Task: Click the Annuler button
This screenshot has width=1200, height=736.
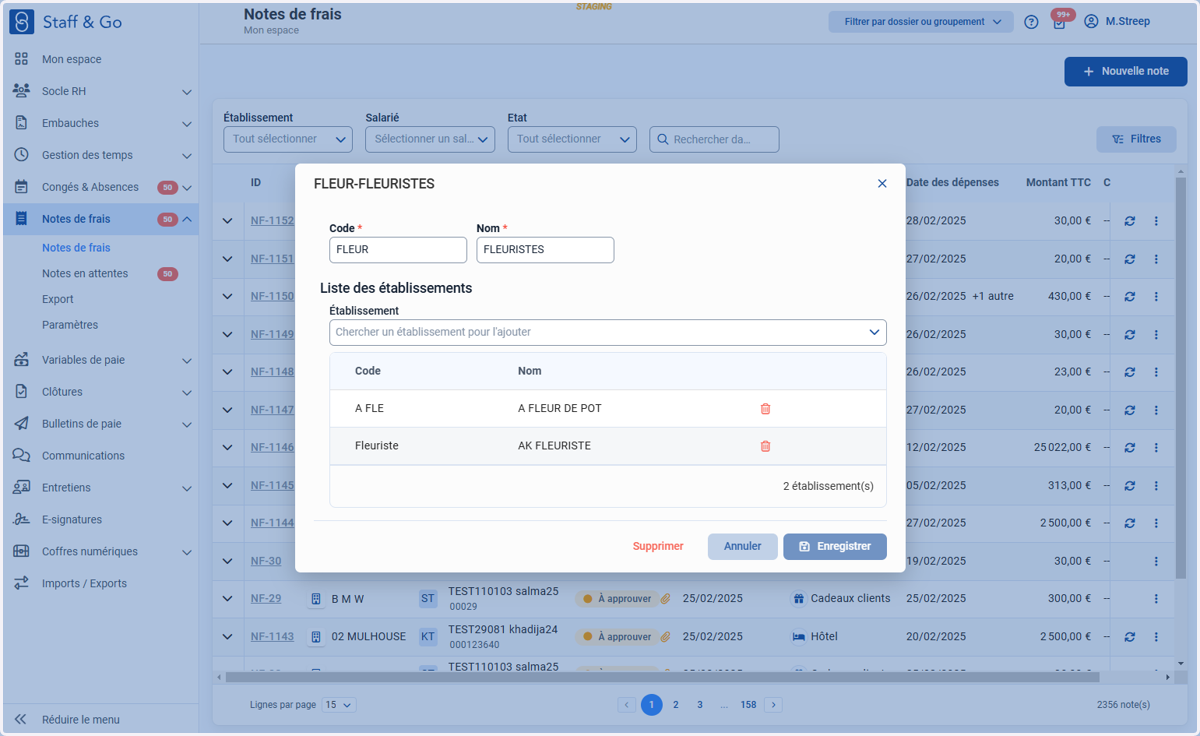Action: pos(743,547)
